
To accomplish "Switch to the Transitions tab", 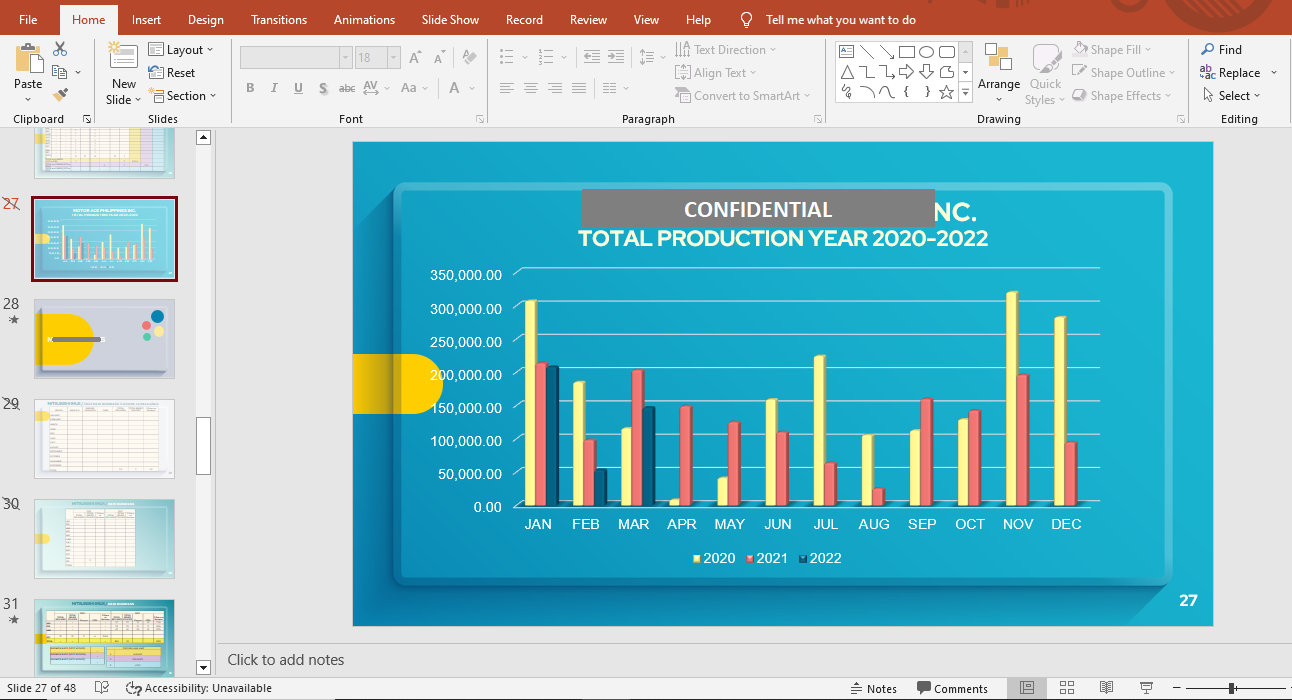I will click(279, 20).
